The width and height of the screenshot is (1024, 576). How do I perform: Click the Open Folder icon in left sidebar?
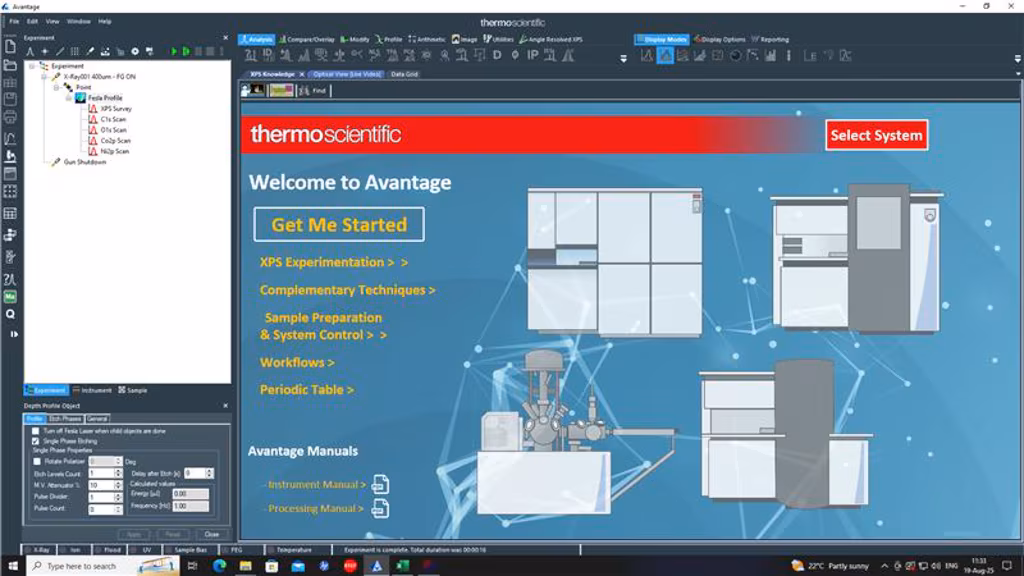tap(10, 65)
